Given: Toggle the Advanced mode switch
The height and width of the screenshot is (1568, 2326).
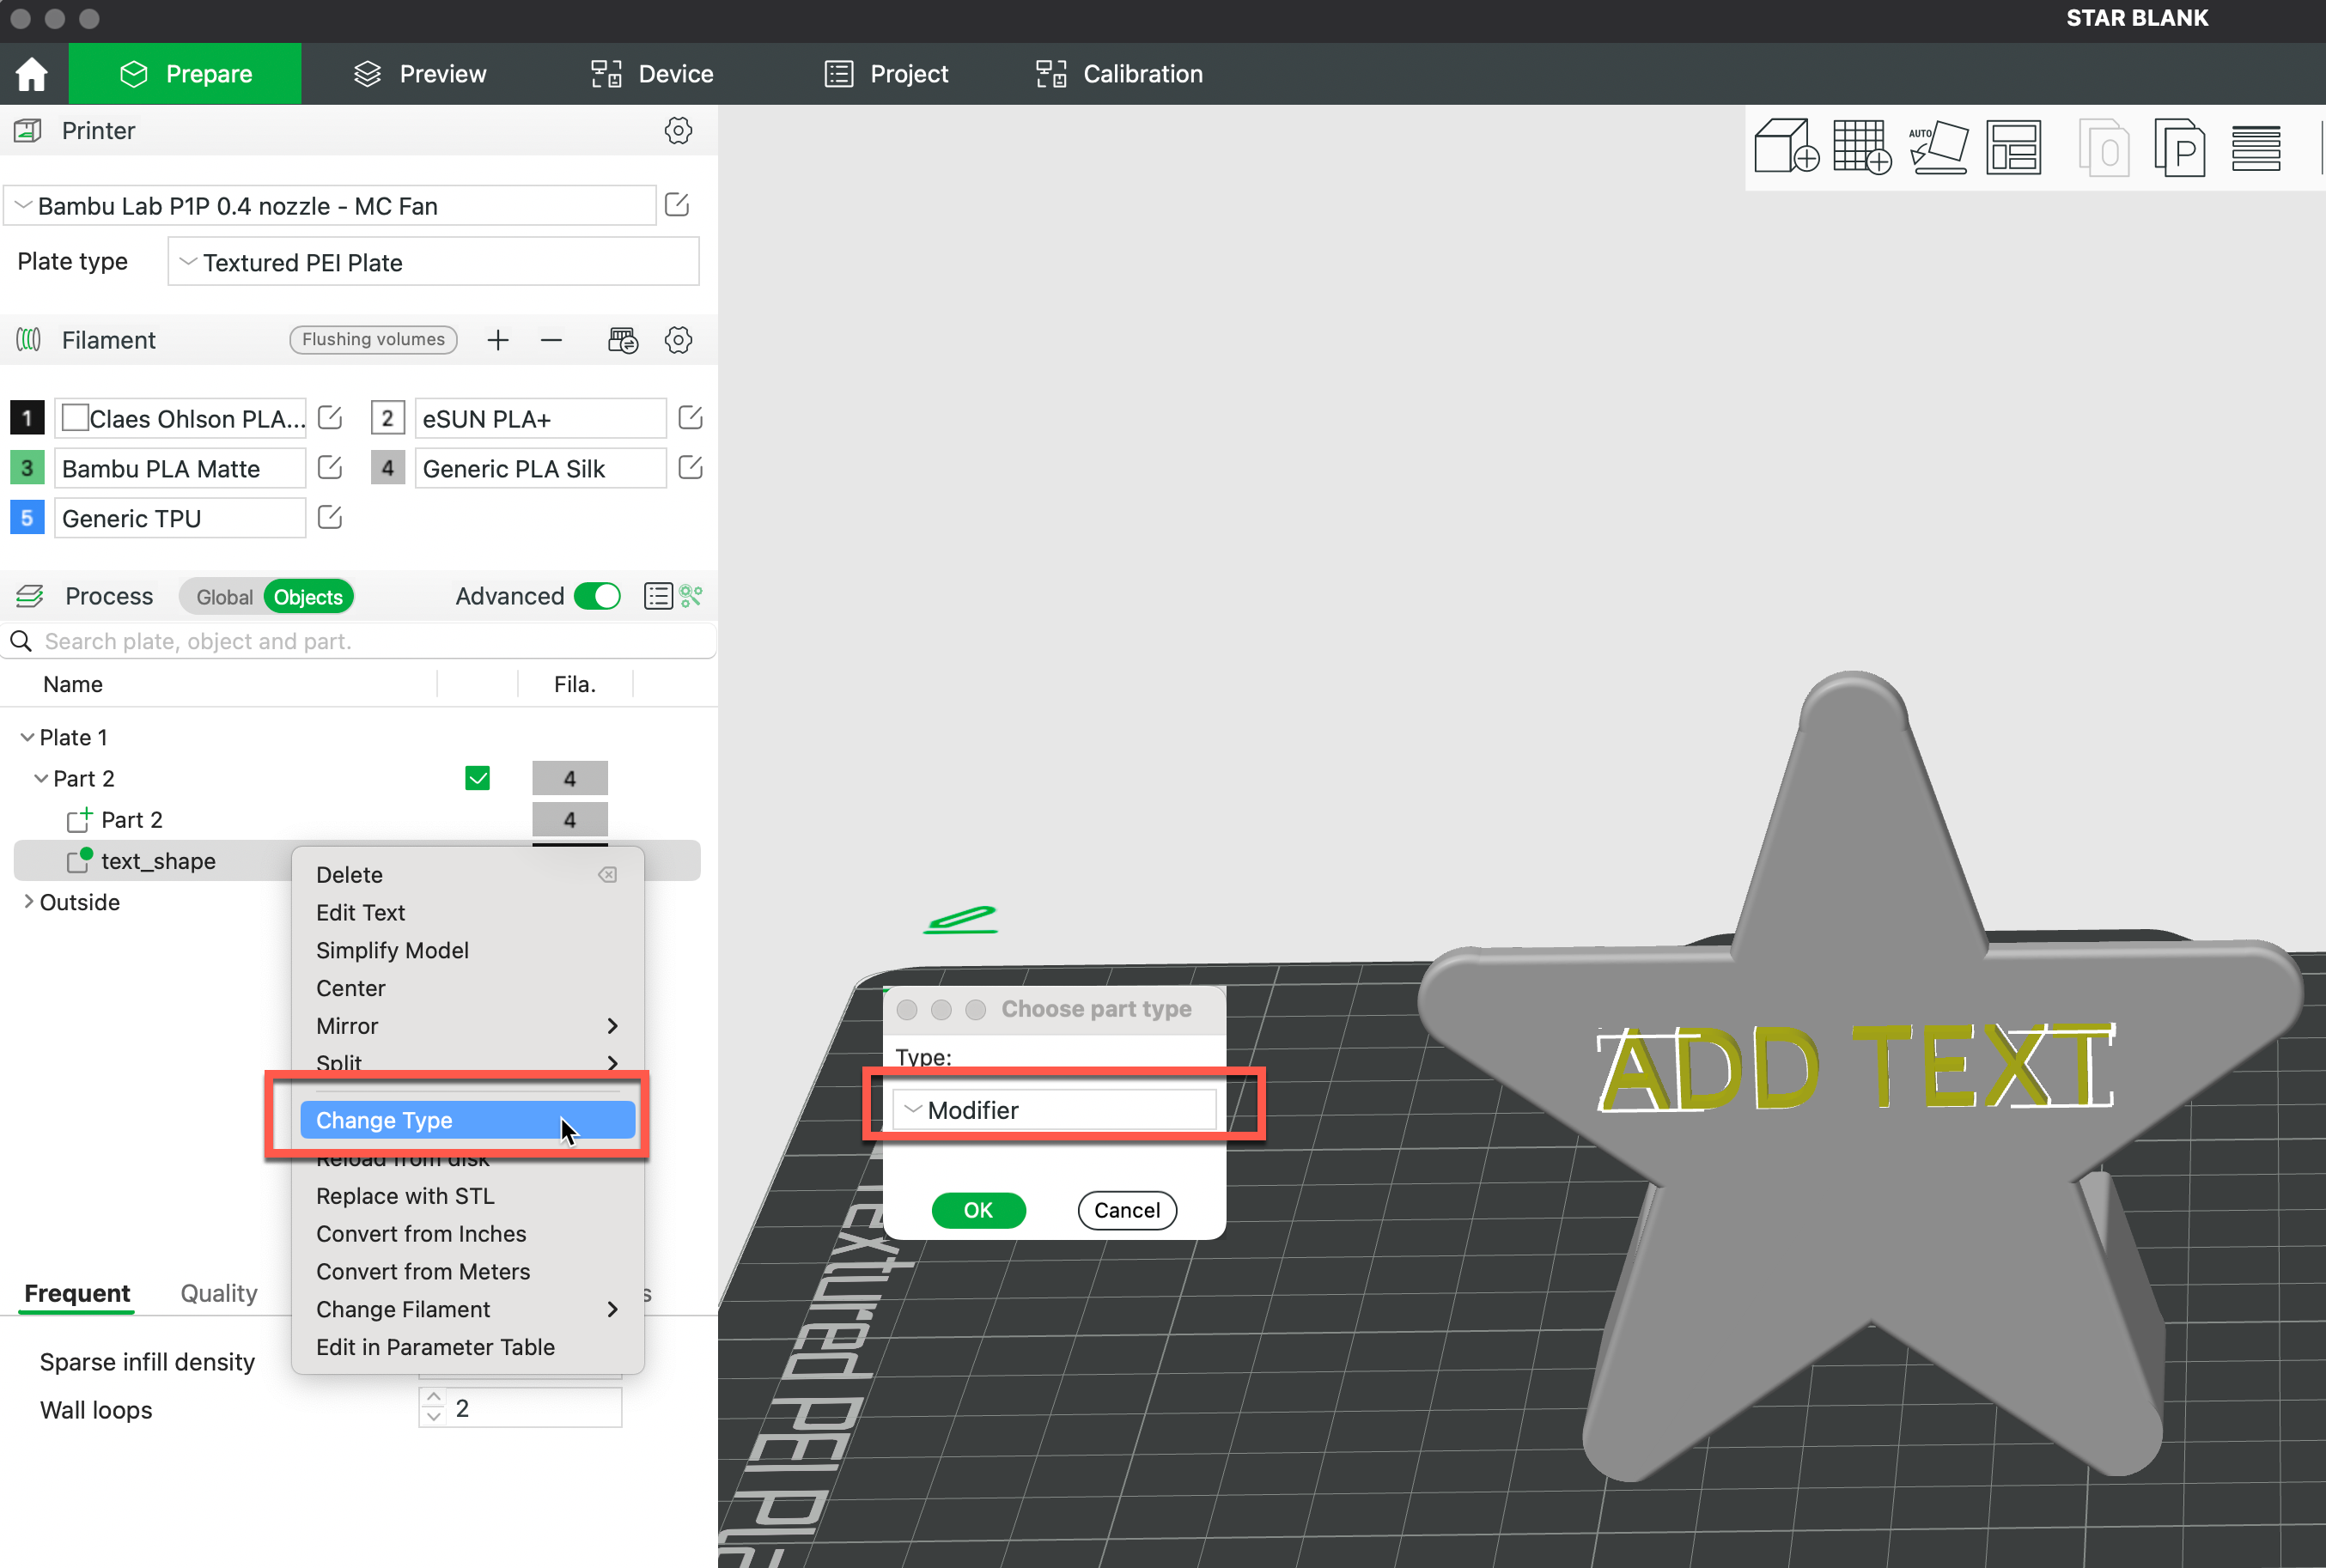Looking at the screenshot, I should pyautogui.click(x=598, y=596).
